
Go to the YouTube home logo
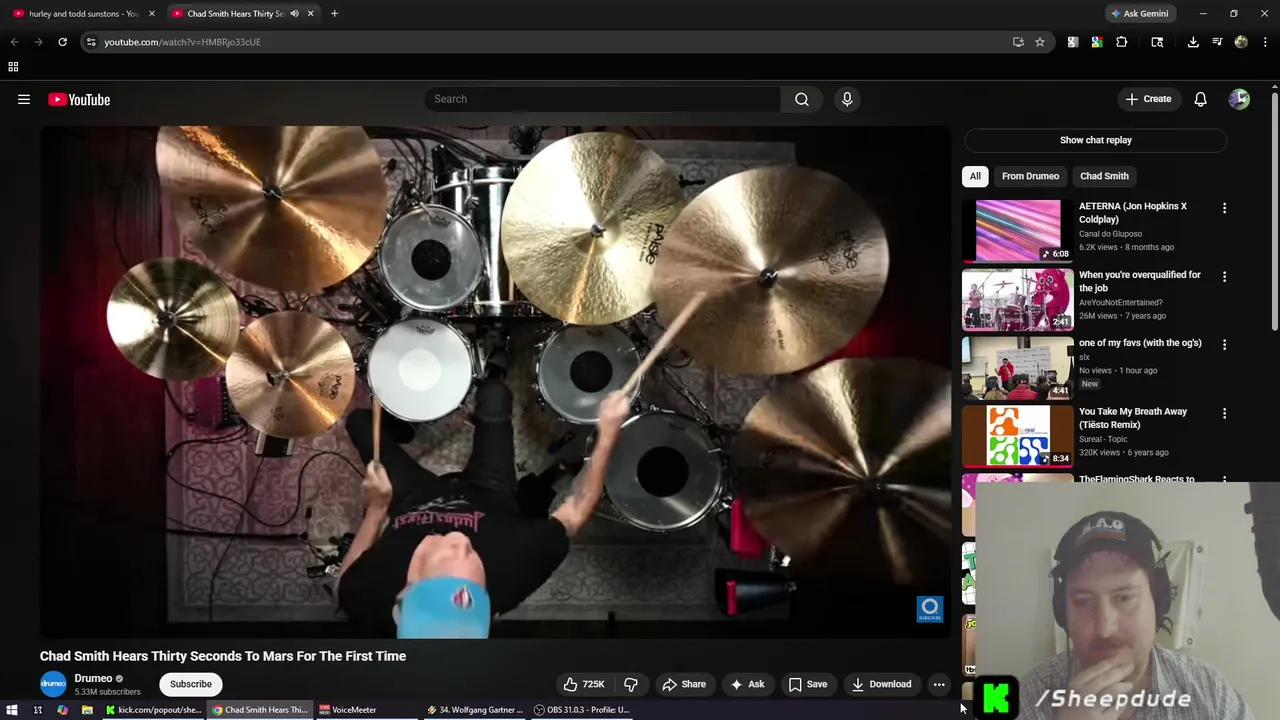coord(79,99)
